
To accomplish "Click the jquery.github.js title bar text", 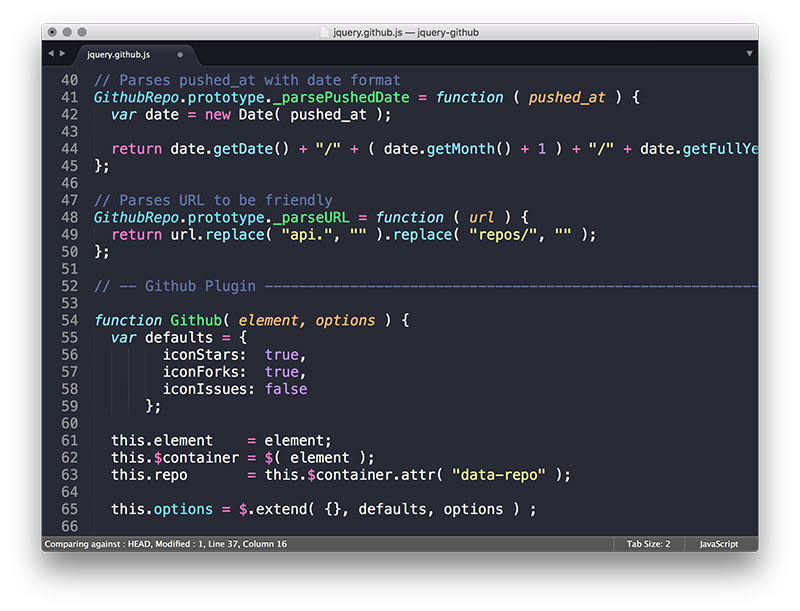I will pos(398,31).
